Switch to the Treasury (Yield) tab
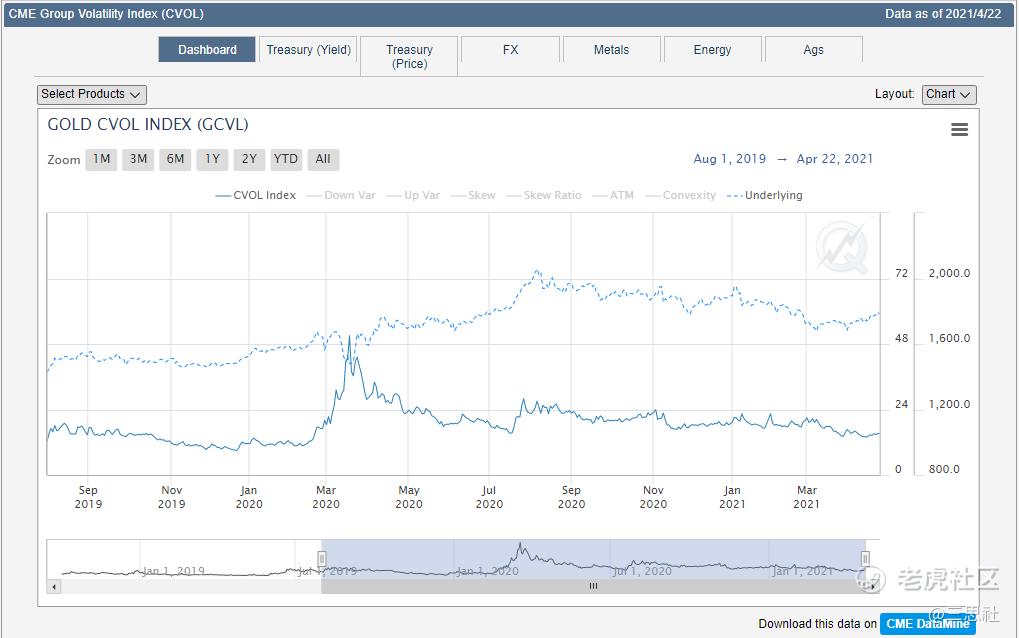The height and width of the screenshot is (638, 1019). tap(309, 49)
